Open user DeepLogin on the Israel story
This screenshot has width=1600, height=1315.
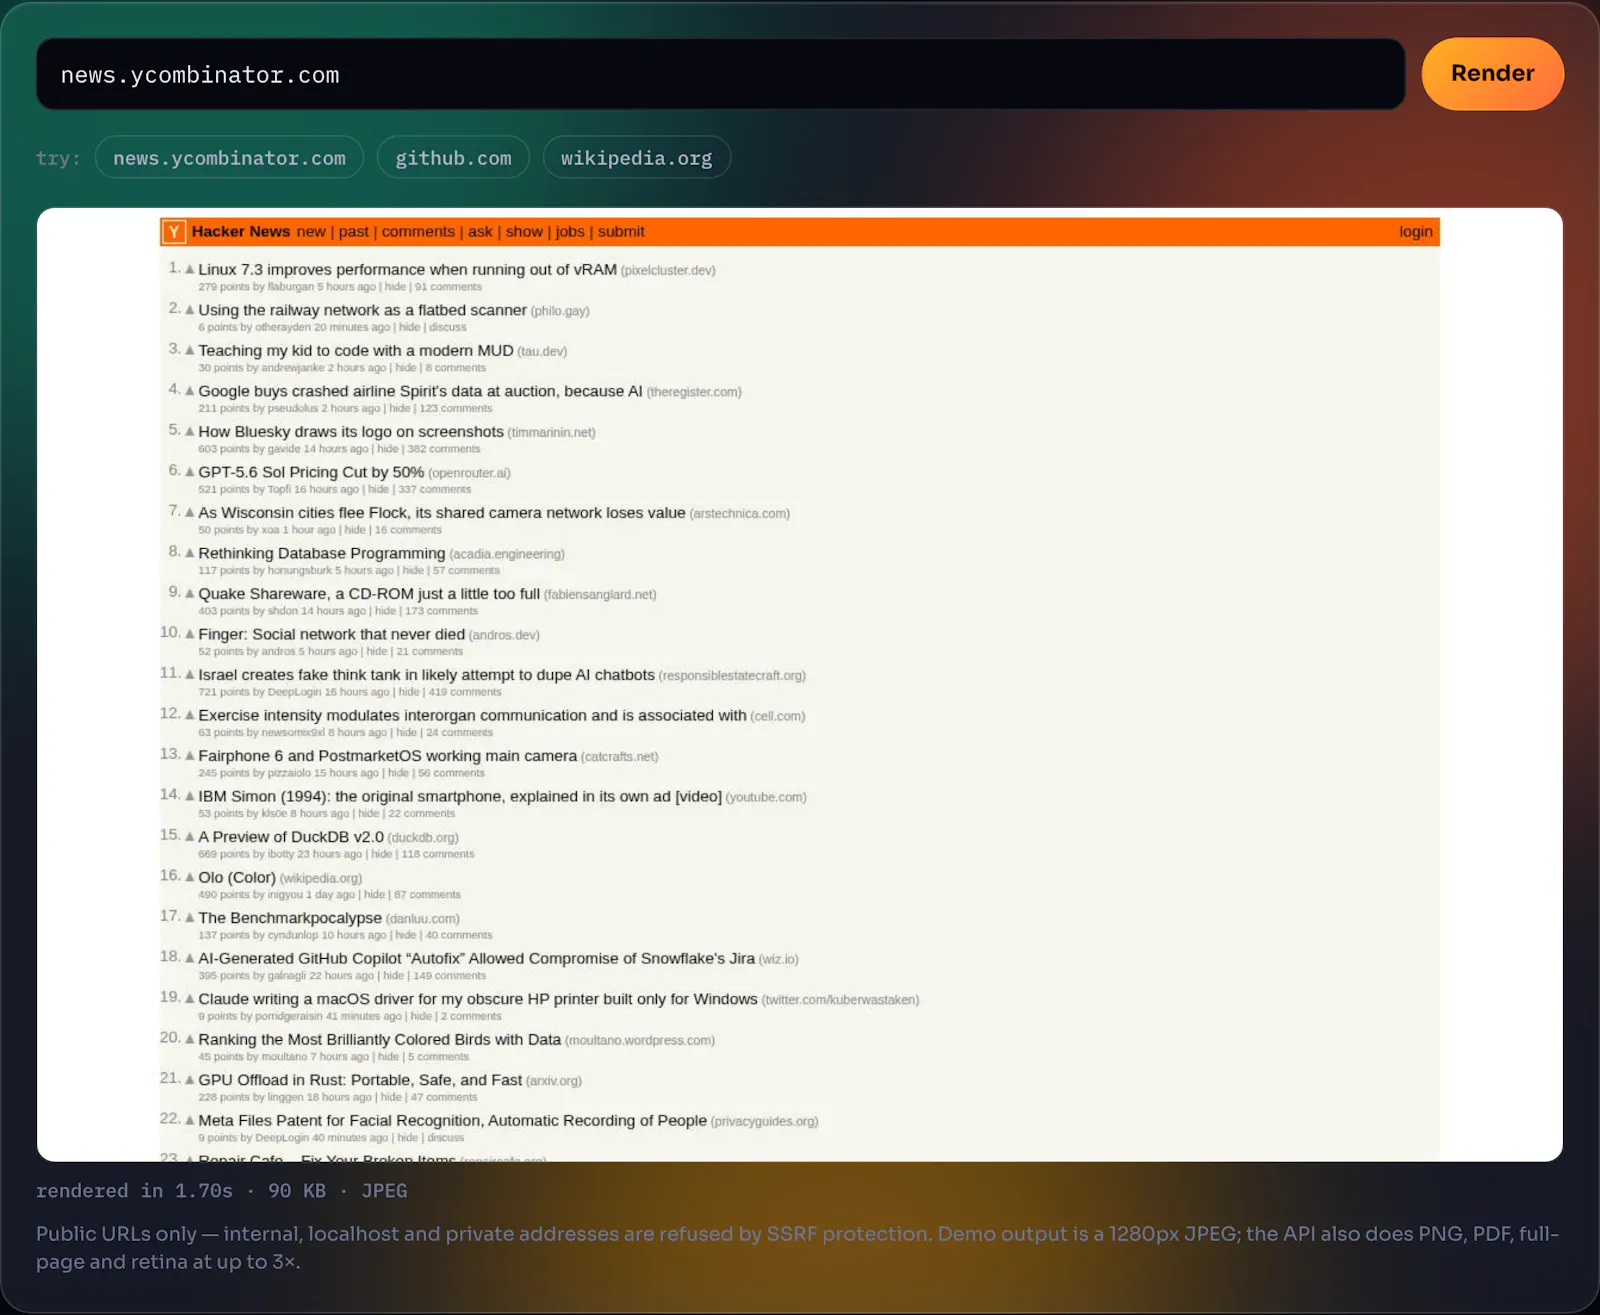pos(294,692)
